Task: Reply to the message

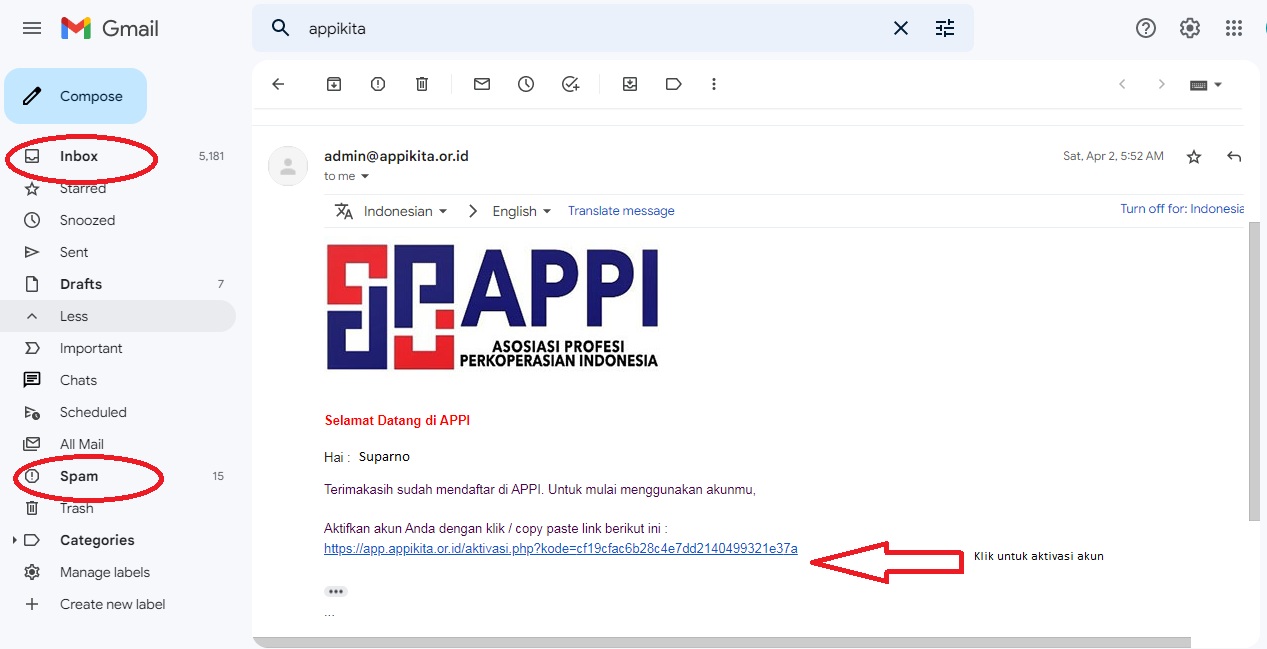Action: (1234, 157)
